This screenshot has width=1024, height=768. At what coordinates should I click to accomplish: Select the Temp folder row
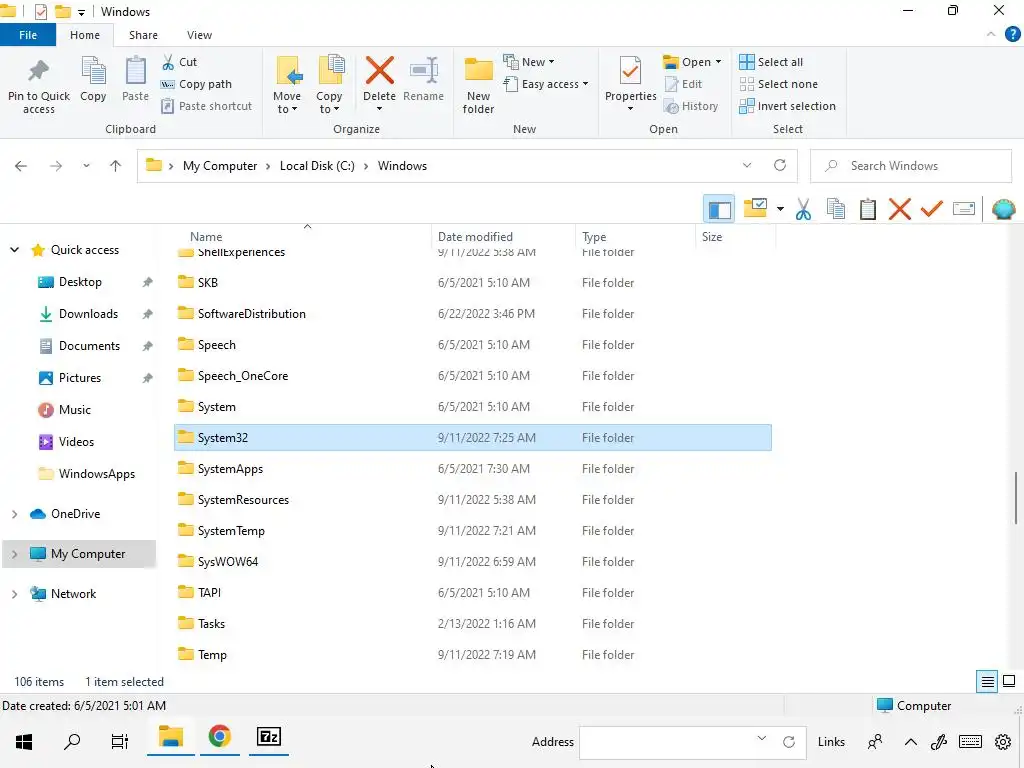(473, 655)
